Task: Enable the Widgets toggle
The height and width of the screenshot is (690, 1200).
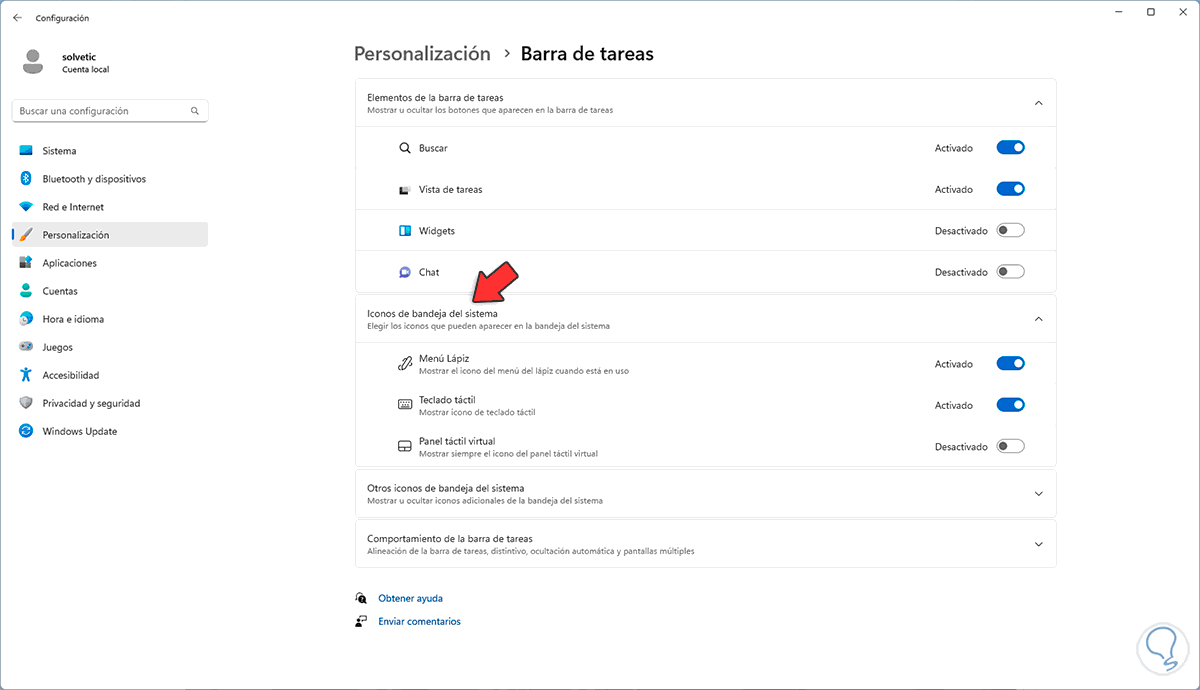Action: tap(1010, 231)
